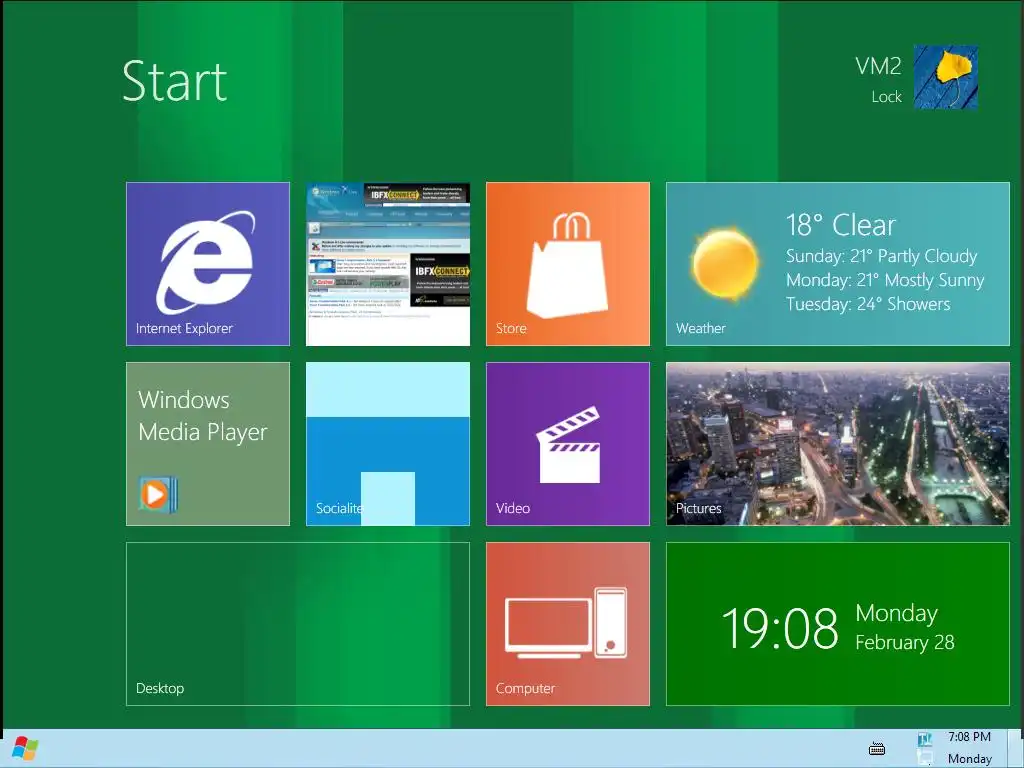This screenshot has height=768, width=1024.
Task: Open the Video clapperboard tile
Action: [x=568, y=444]
